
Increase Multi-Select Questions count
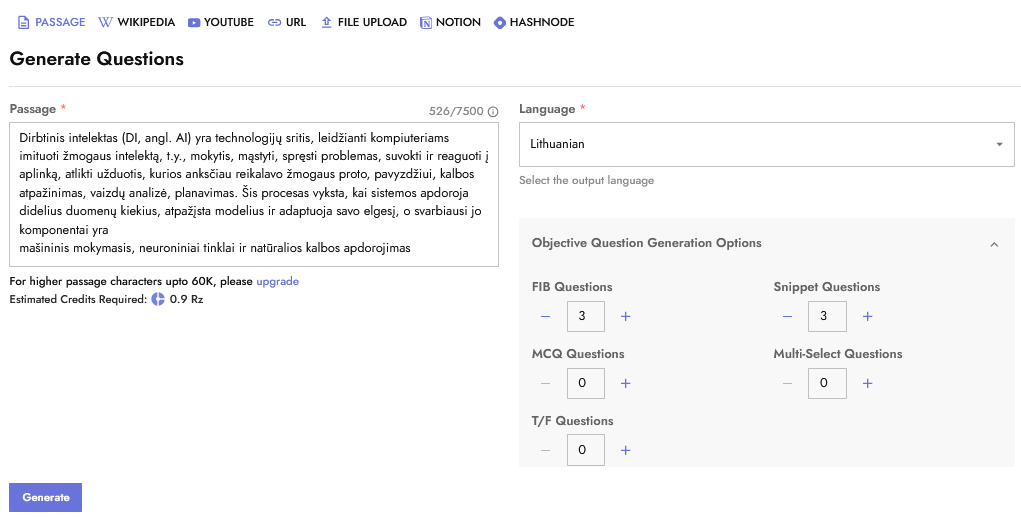(x=867, y=383)
